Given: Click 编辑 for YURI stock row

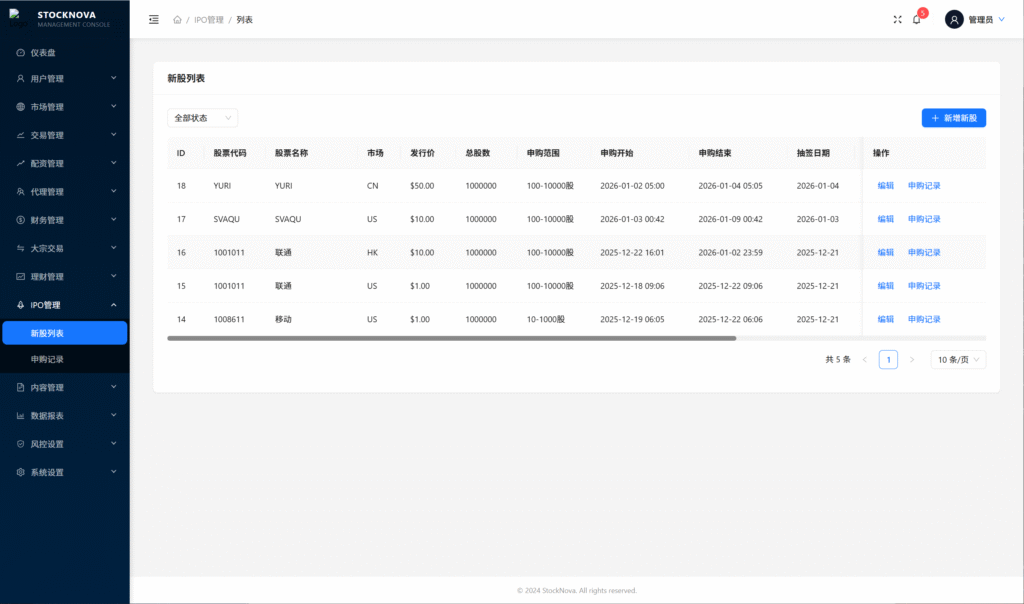Looking at the screenshot, I should click(x=885, y=185).
